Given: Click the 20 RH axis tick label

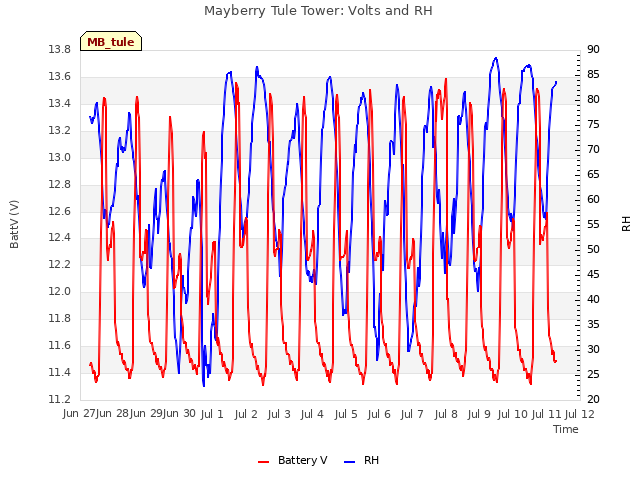Looking at the screenshot, I should click(x=593, y=399).
